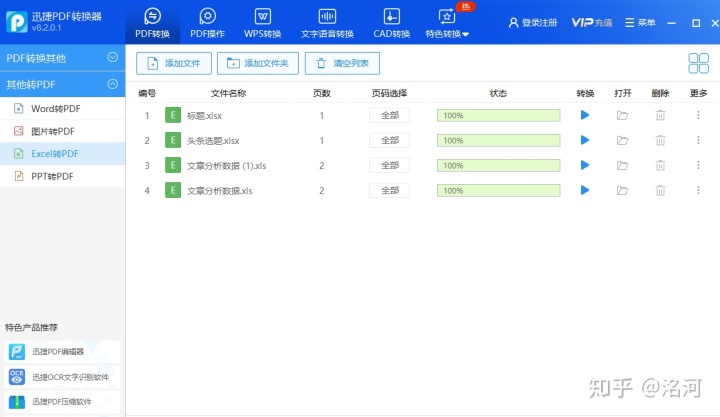Screen dimensions: 720x417
Task: Open the PDF转换 tab
Action: 152,23
